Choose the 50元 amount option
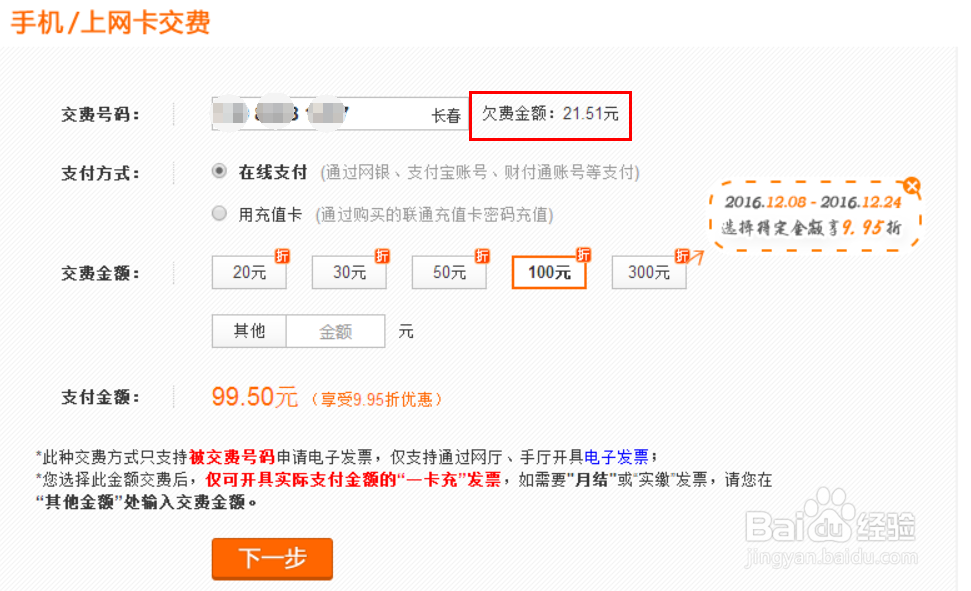971x591 pixels. (449, 273)
